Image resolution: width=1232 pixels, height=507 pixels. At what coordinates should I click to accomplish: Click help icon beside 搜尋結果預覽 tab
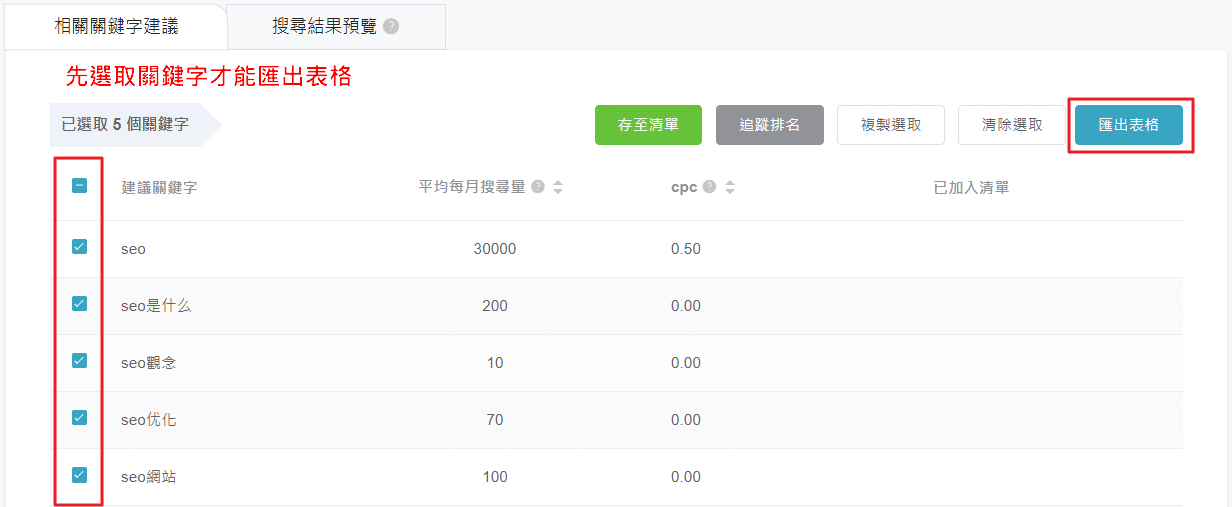click(391, 27)
